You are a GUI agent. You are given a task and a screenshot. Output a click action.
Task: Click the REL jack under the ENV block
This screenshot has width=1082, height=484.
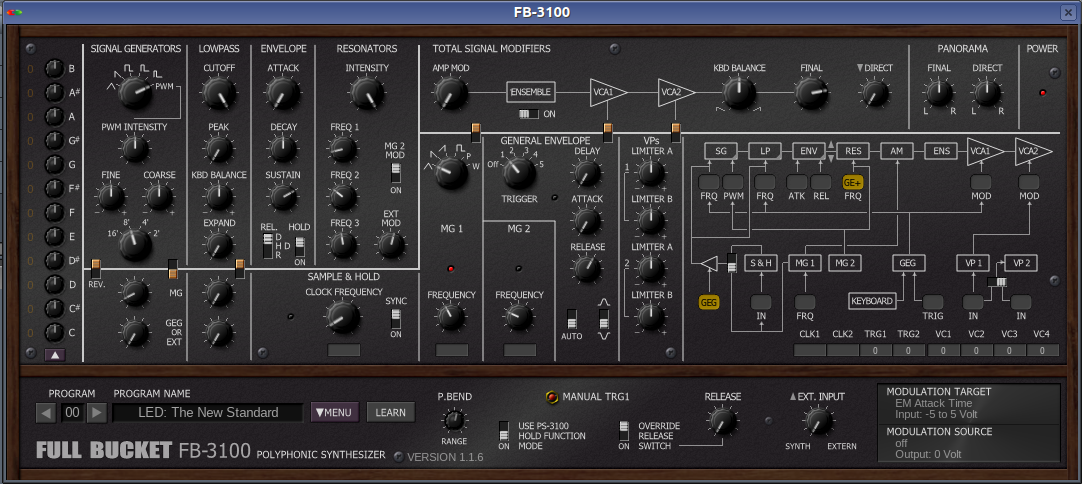[821, 182]
